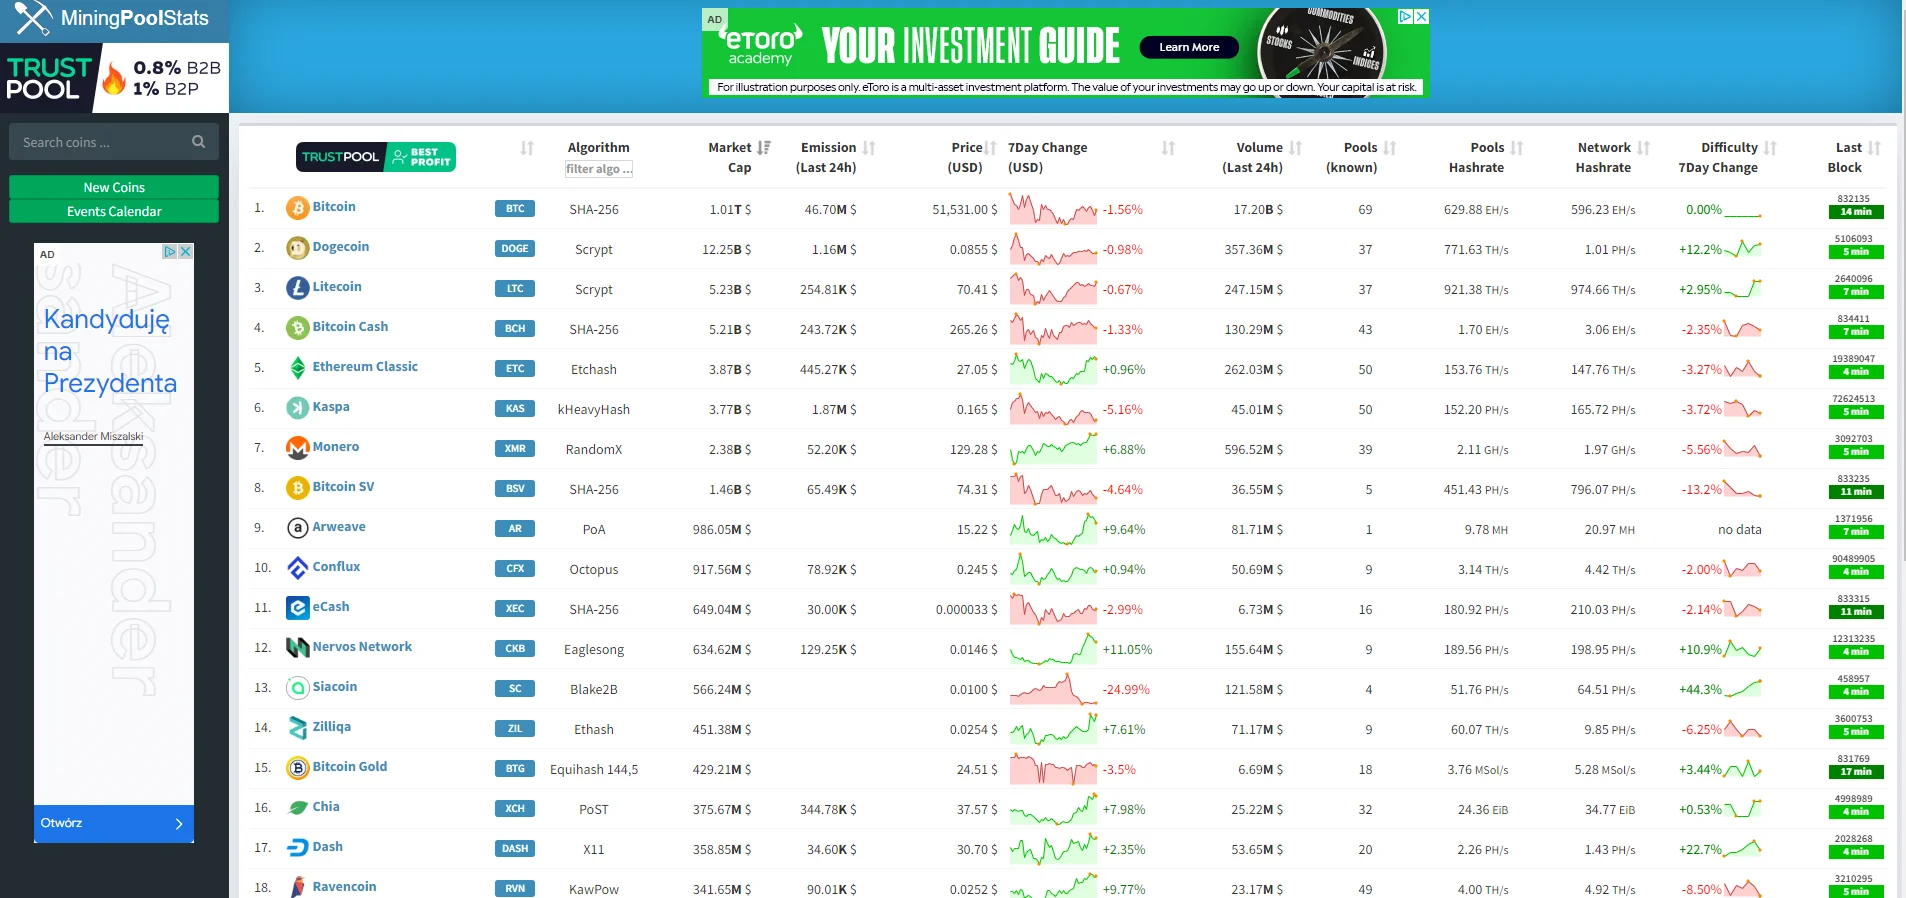Viewport: 1906px width, 898px height.
Task: Sort by Difficulty 7Day Change
Action: 1770,148
